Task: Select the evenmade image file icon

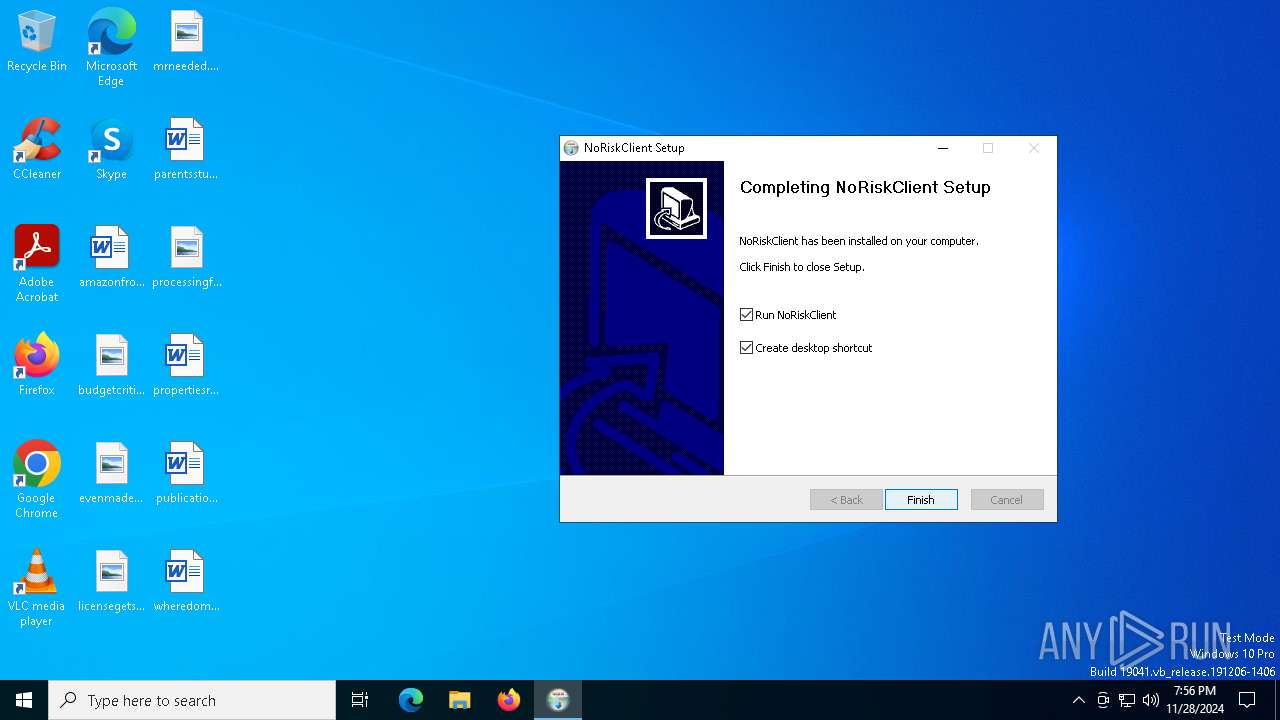Action: 111,474
